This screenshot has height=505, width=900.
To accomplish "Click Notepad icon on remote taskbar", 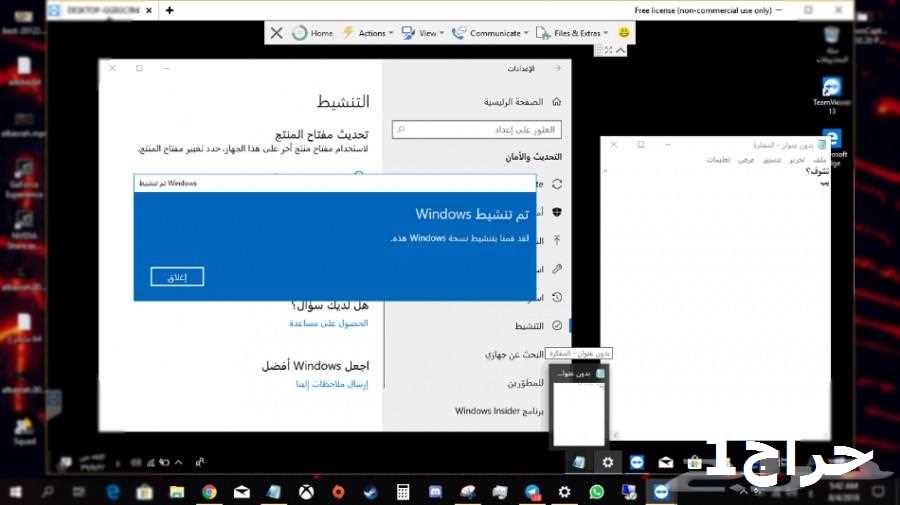I will pos(579,462).
